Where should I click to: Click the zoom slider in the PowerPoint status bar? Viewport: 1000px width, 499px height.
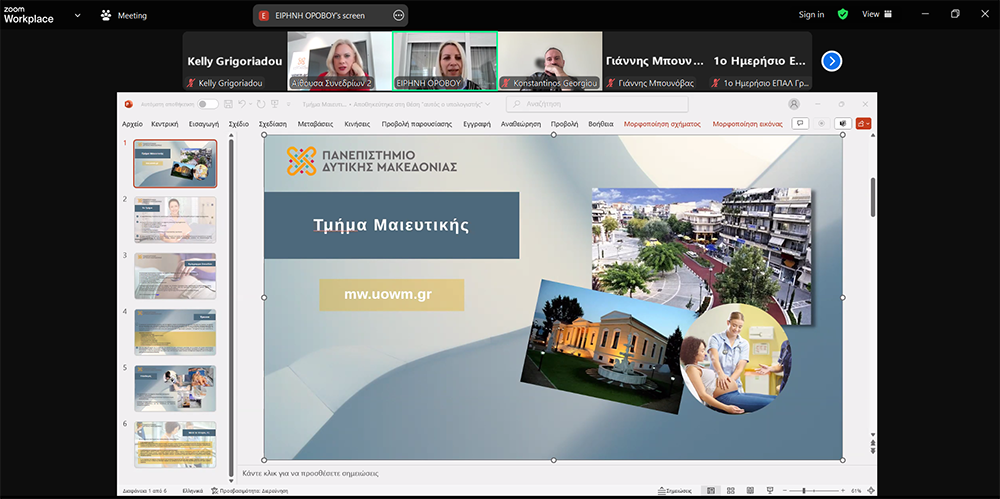(805, 490)
